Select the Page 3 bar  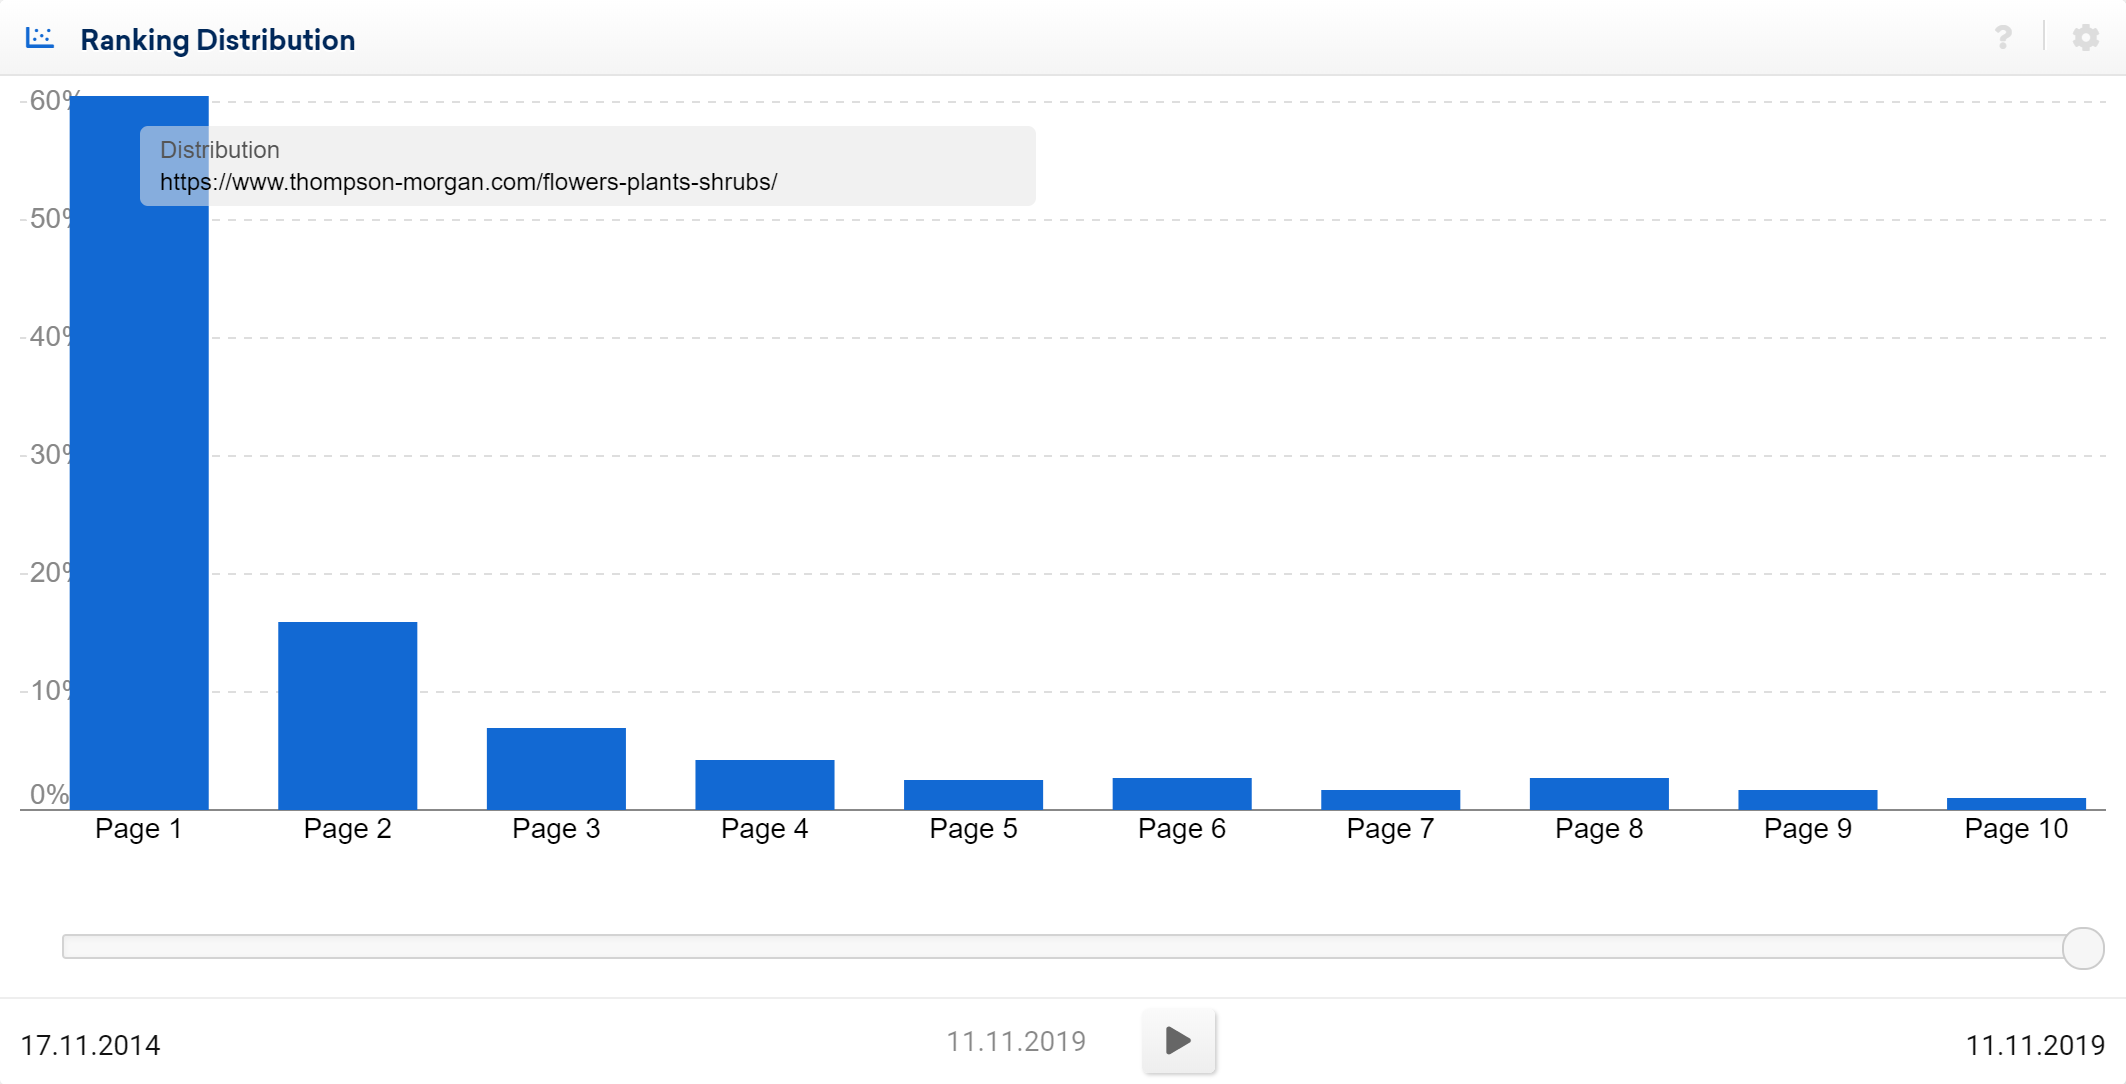click(x=556, y=768)
